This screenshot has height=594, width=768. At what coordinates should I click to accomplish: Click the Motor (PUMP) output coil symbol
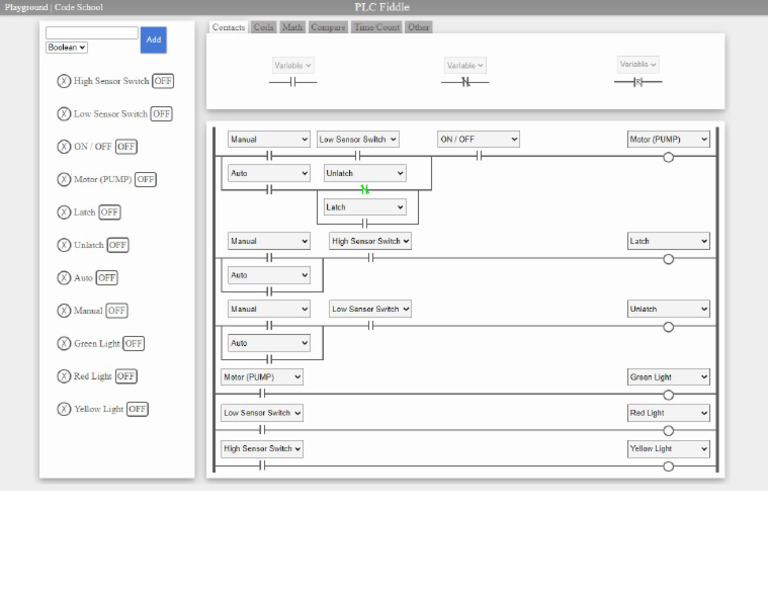coord(668,157)
